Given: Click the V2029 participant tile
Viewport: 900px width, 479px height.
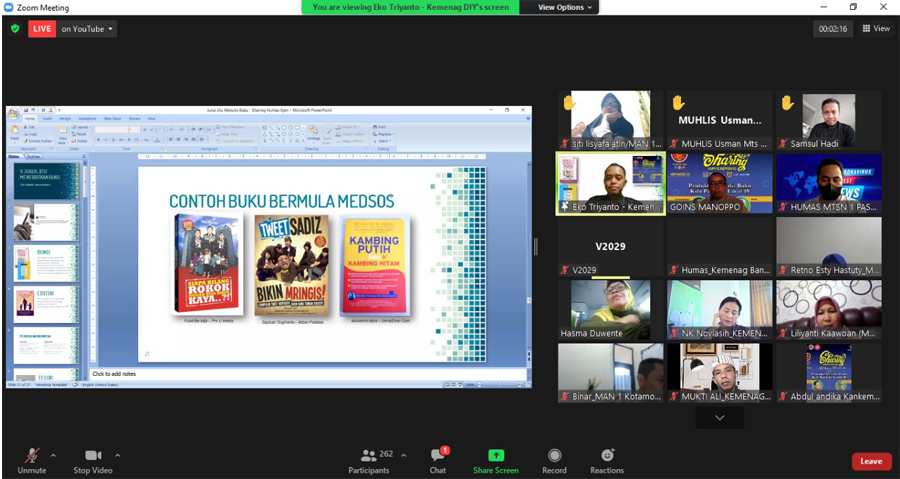Looking at the screenshot, I should (609, 246).
